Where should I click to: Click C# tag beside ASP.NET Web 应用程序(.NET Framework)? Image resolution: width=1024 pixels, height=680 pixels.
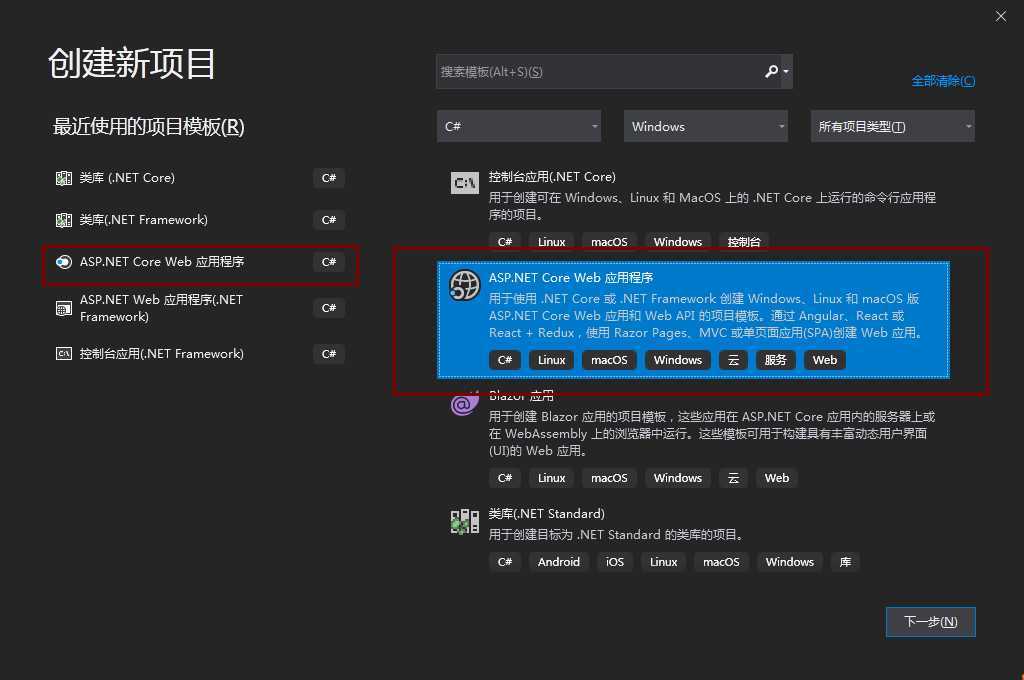tap(328, 308)
